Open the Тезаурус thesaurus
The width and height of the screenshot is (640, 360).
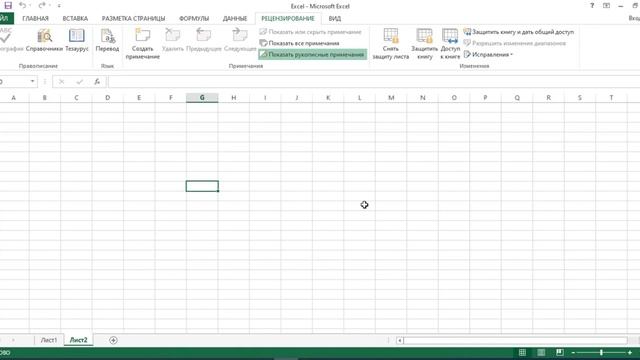(77, 40)
